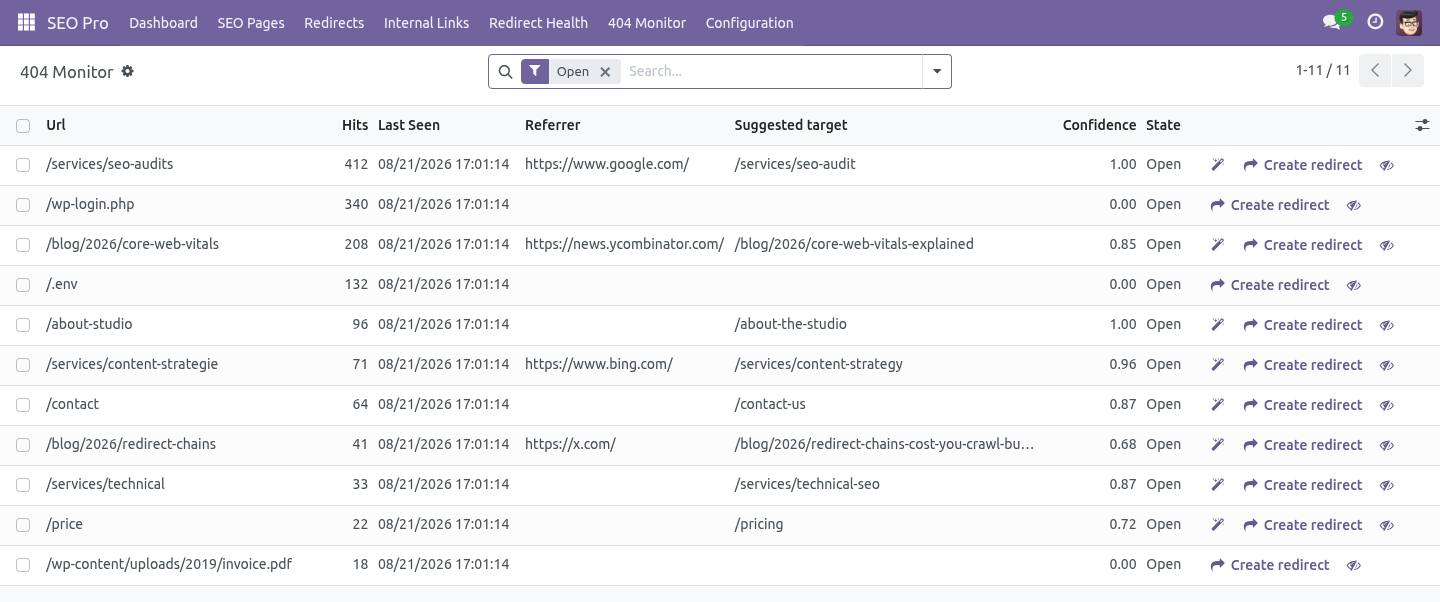Click the magic wand icon for /about-studio

(x=1217, y=325)
